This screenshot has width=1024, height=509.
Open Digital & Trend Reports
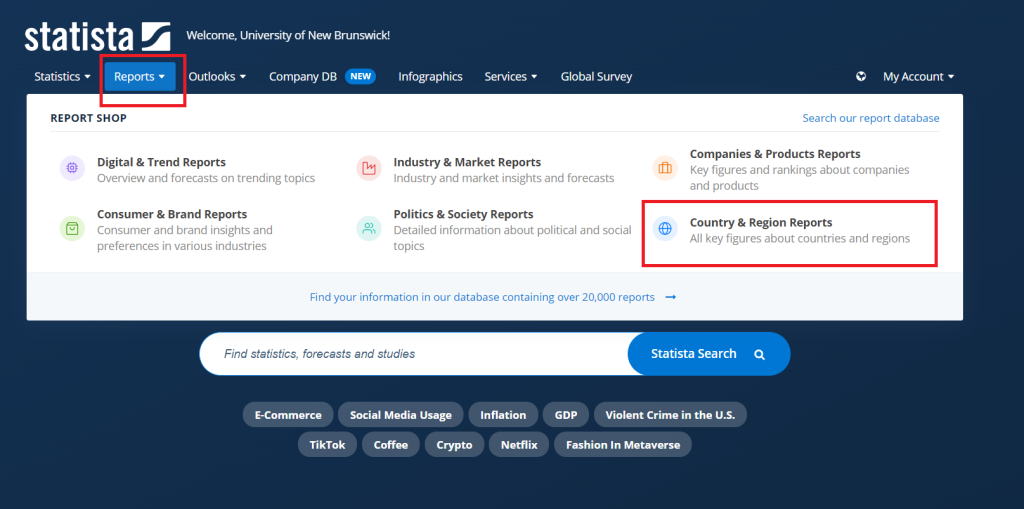click(x=161, y=162)
